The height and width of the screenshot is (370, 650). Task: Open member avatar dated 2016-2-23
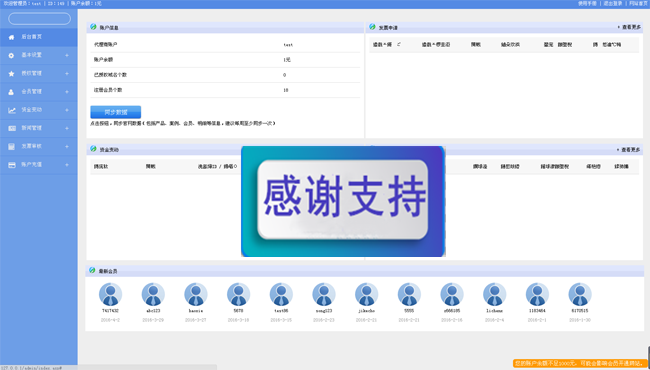pos(324,294)
